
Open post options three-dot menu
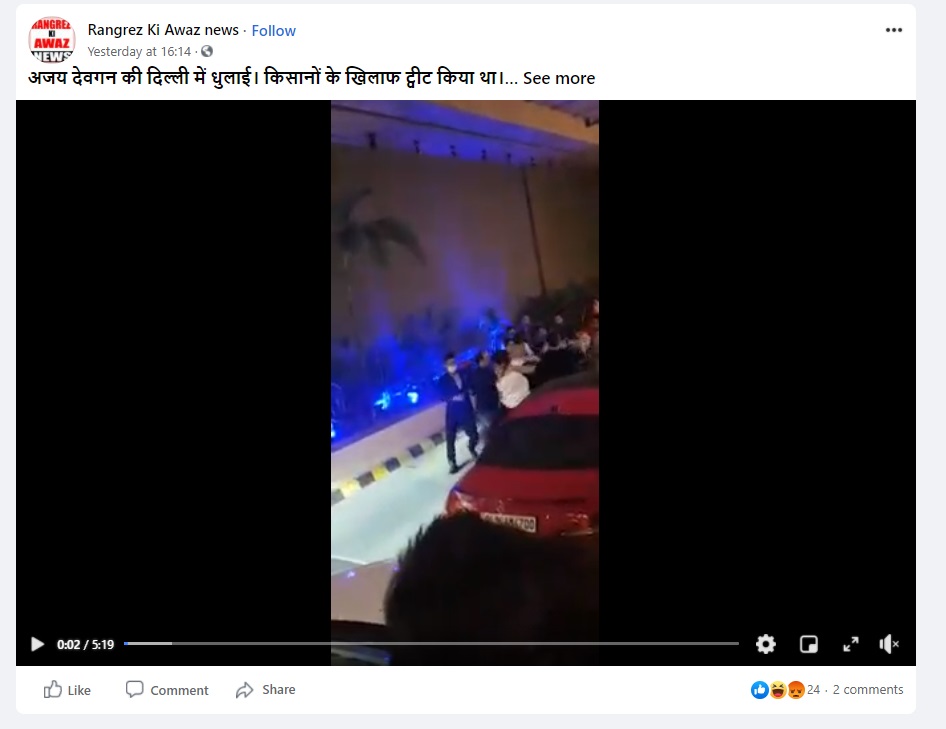pos(894,30)
